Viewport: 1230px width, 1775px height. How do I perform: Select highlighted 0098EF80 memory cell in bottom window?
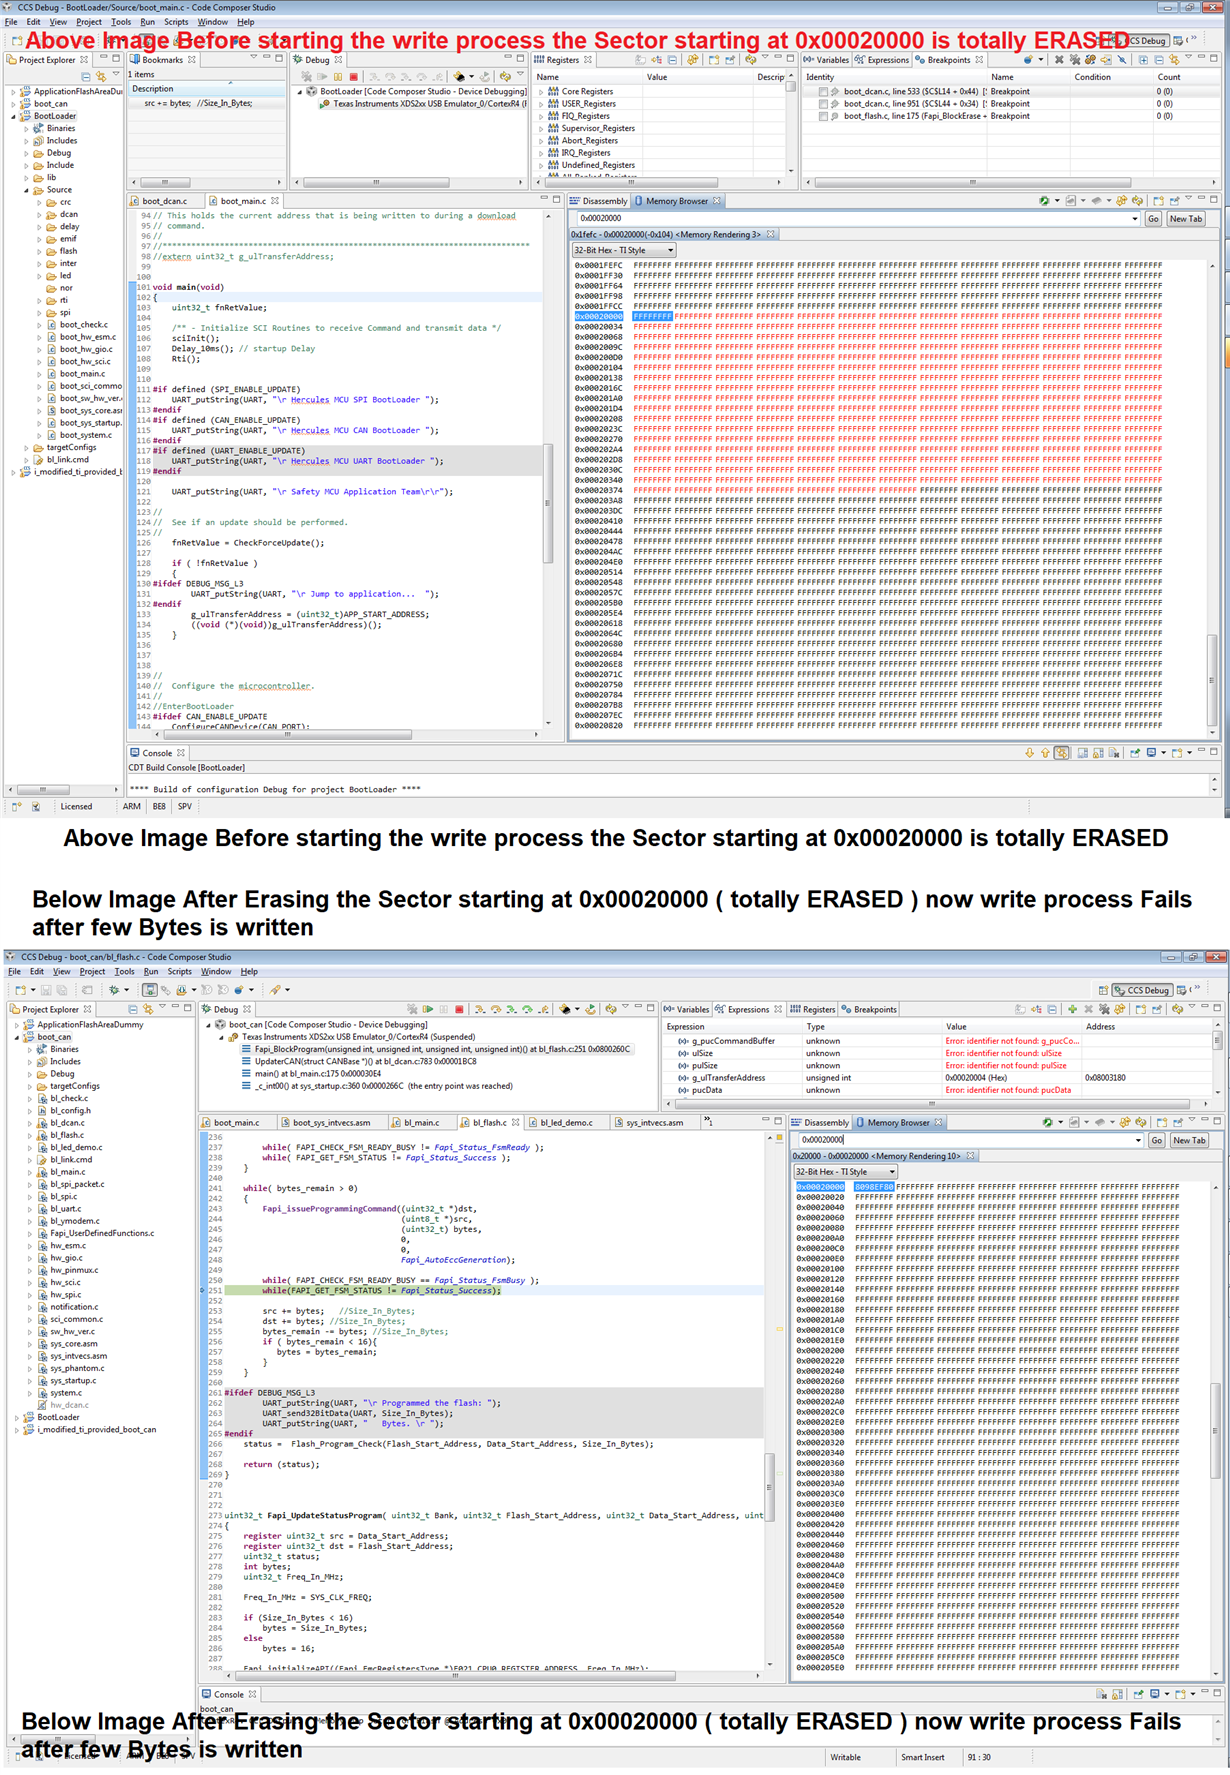[874, 1187]
